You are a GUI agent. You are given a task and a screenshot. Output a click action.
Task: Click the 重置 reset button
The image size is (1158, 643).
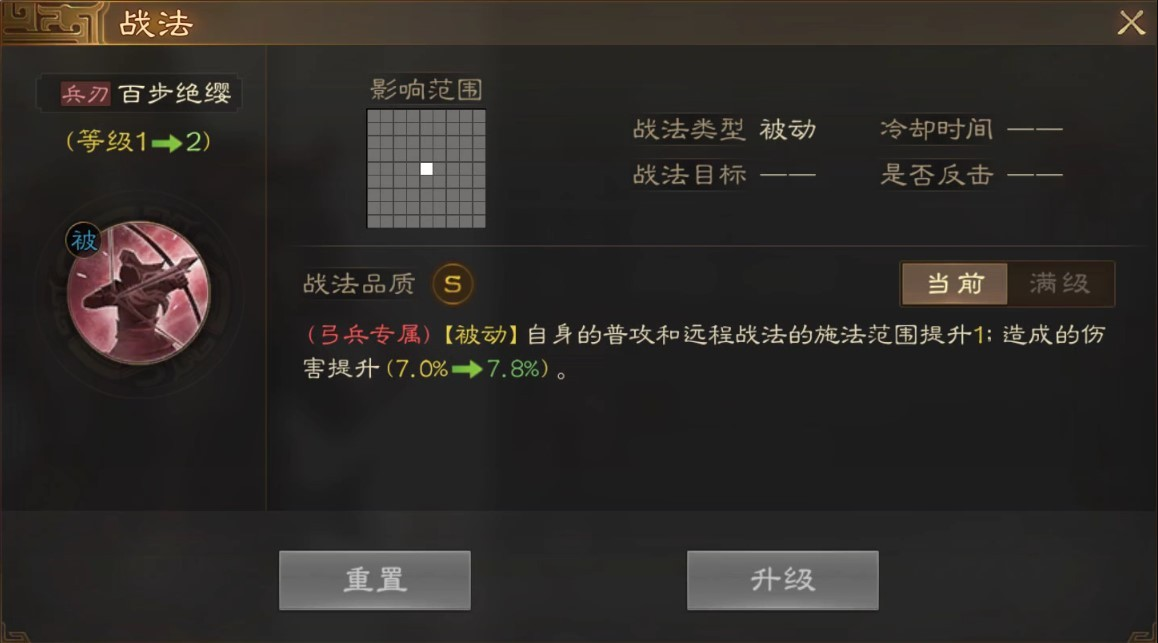tap(374, 580)
